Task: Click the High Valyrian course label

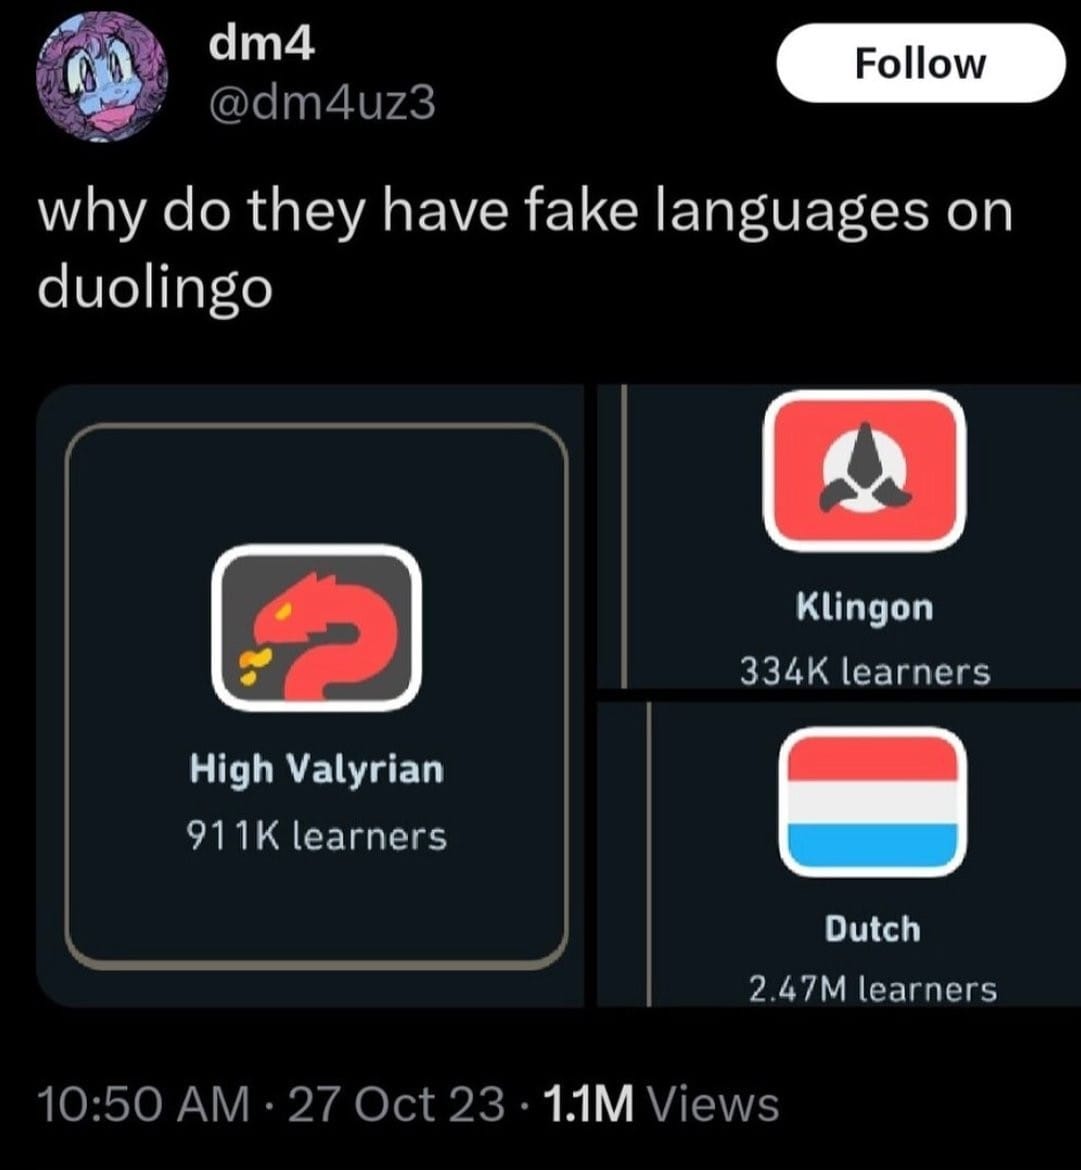Action: pos(316,769)
